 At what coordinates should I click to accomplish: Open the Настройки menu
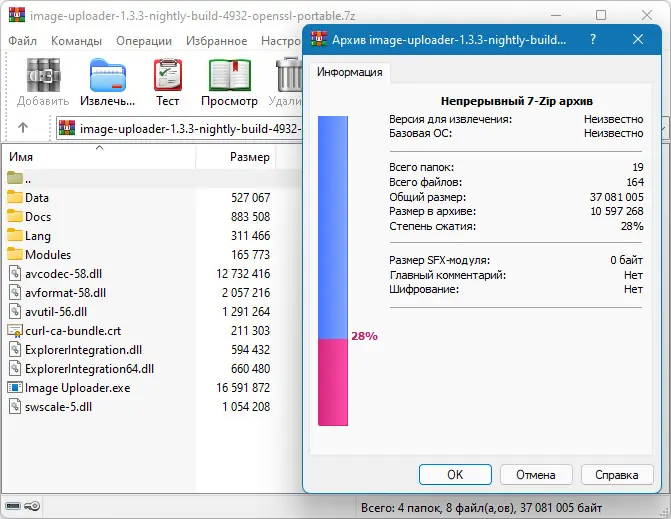(281, 41)
